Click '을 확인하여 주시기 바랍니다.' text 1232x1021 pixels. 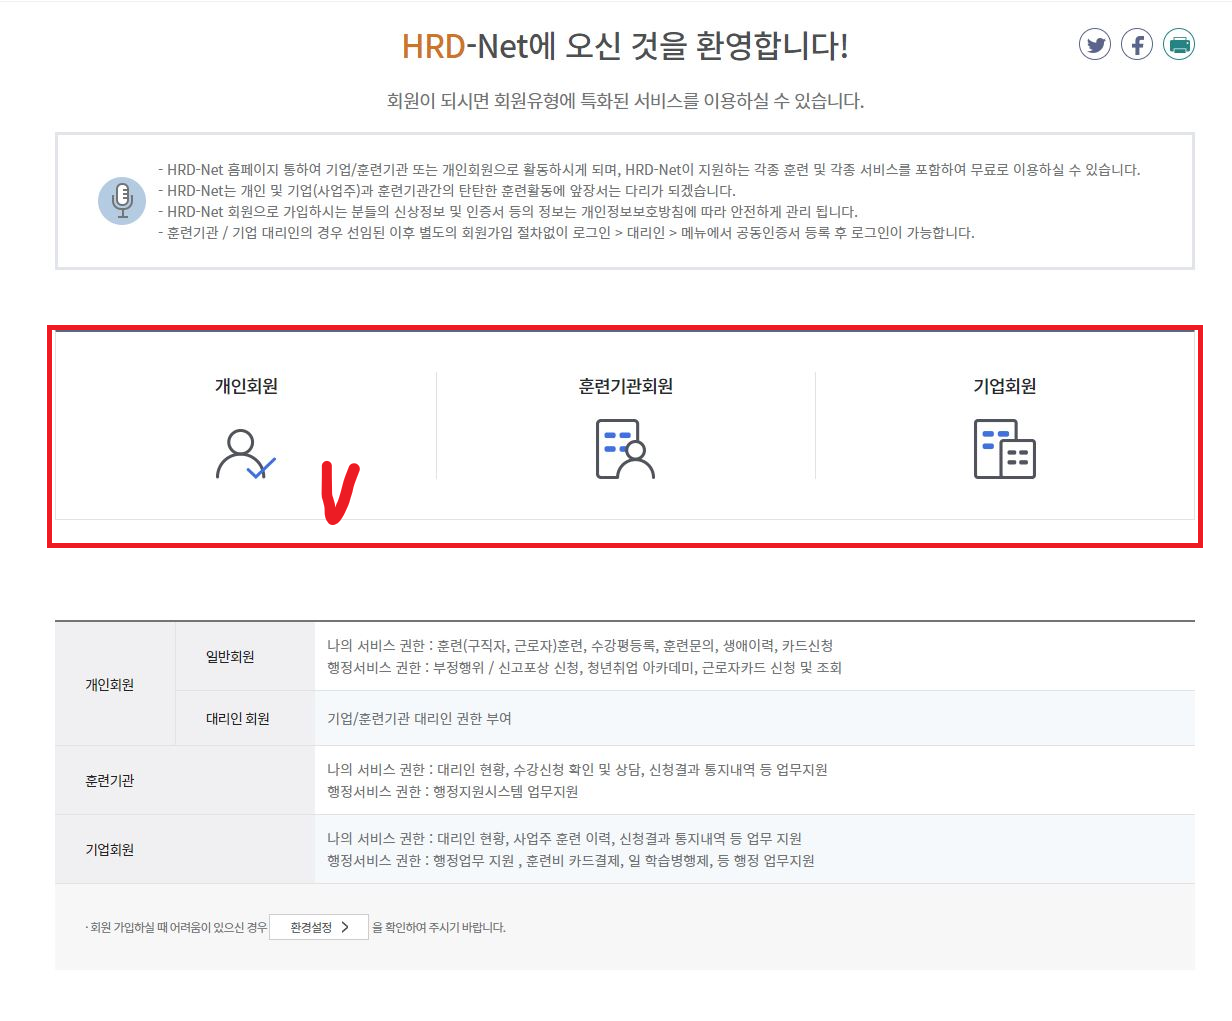(x=439, y=928)
